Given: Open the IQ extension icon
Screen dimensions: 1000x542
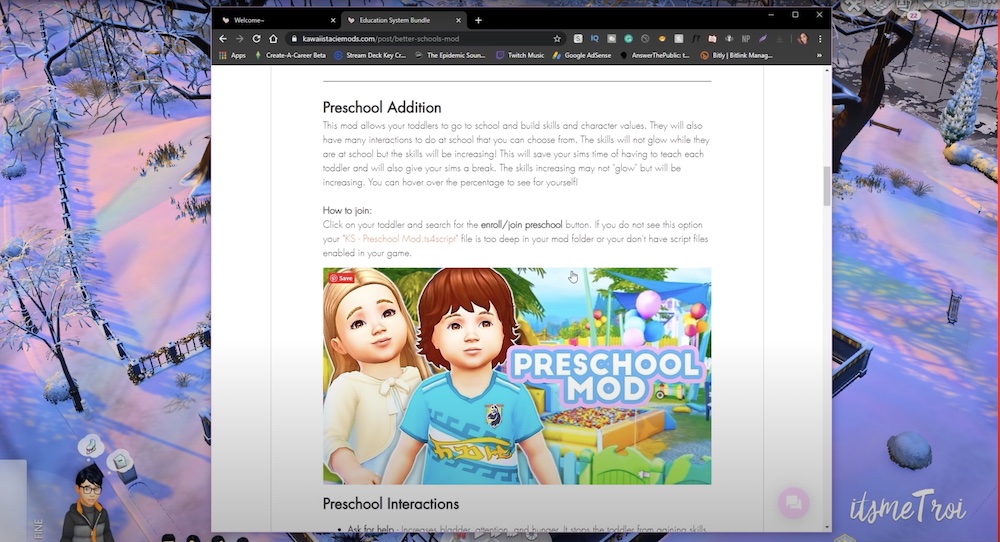Looking at the screenshot, I should [594, 39].
